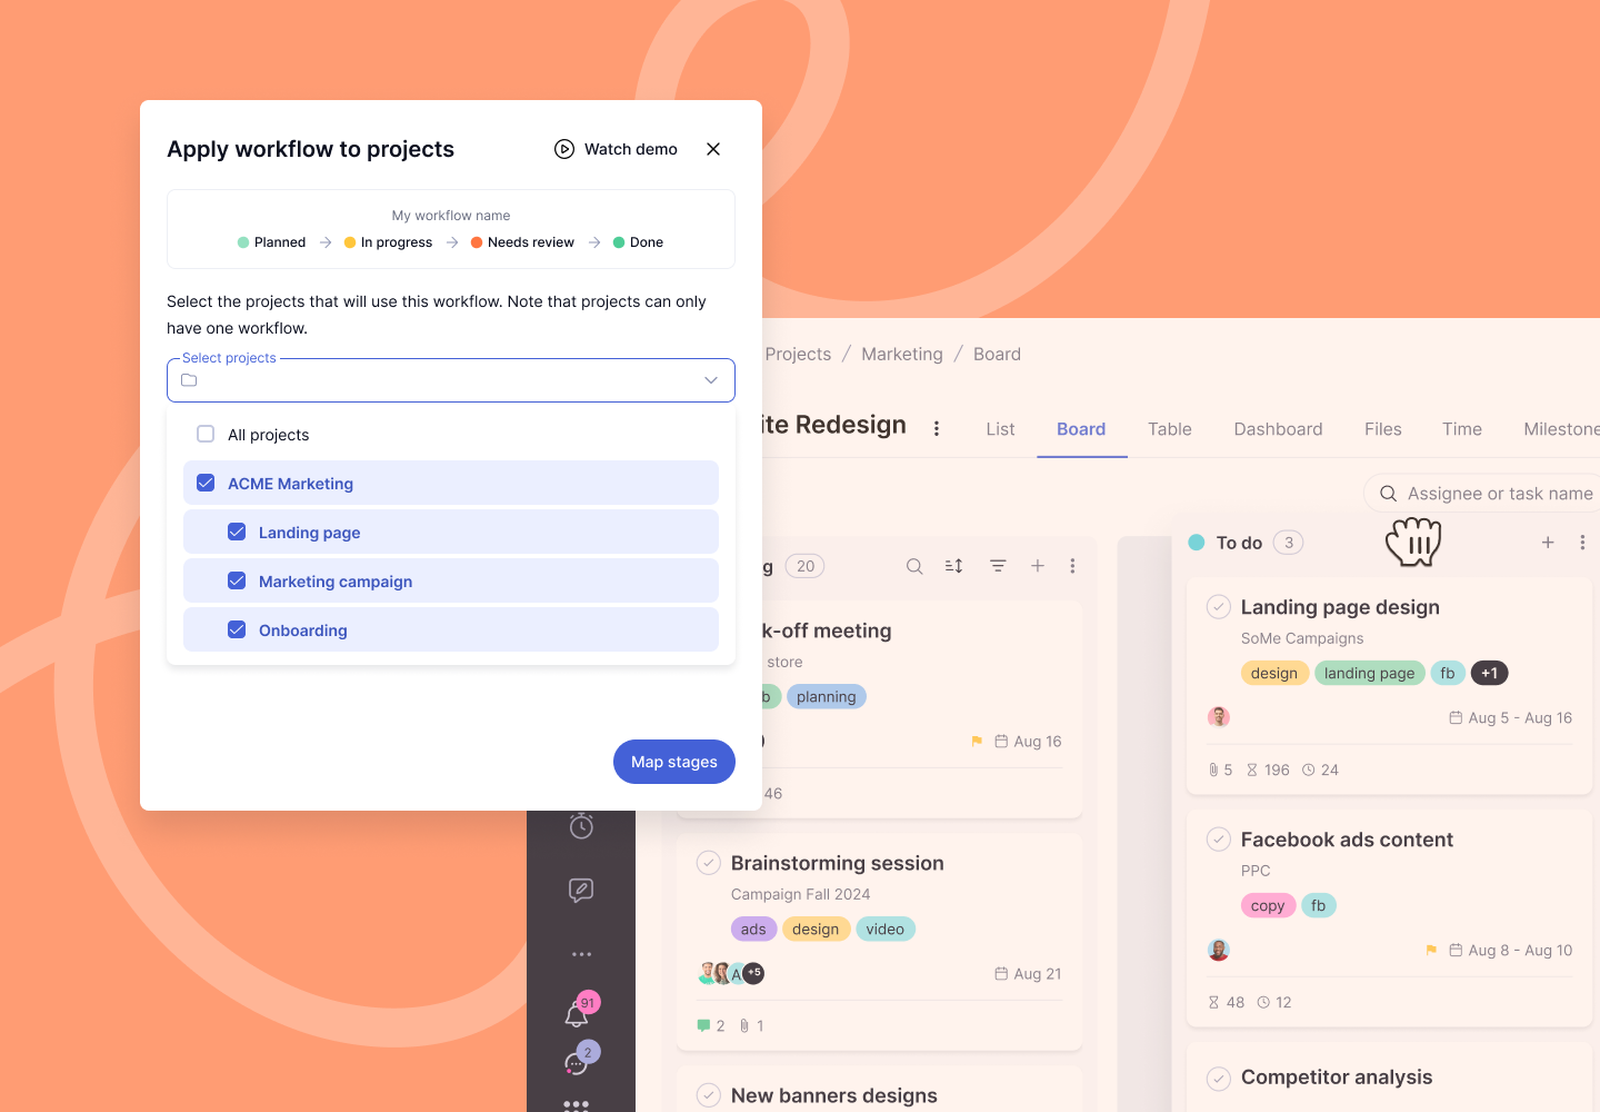Viewport: 1600px width, 1112px height.
Task: Uncheck the Onboarding project checkbox
Action: pyautogui.click(x=237, y=630)
